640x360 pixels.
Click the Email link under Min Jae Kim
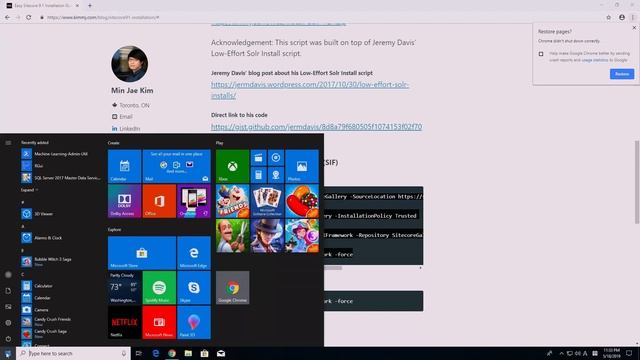[126, 117]
